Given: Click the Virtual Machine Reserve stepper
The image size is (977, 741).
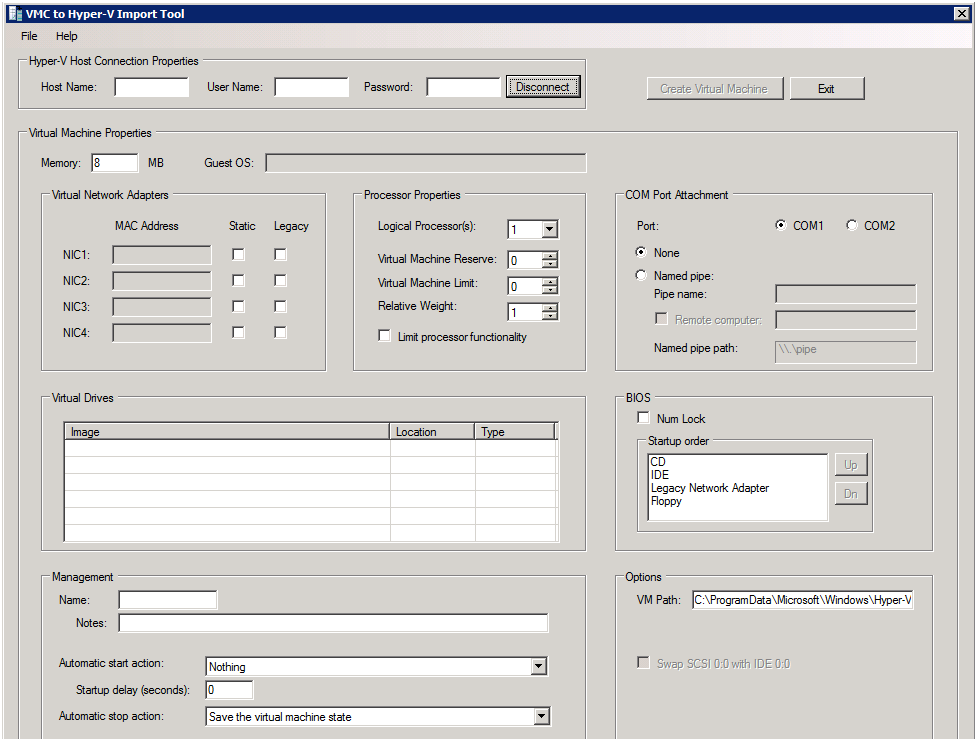Looking at the screenshot, I should 550,260.
